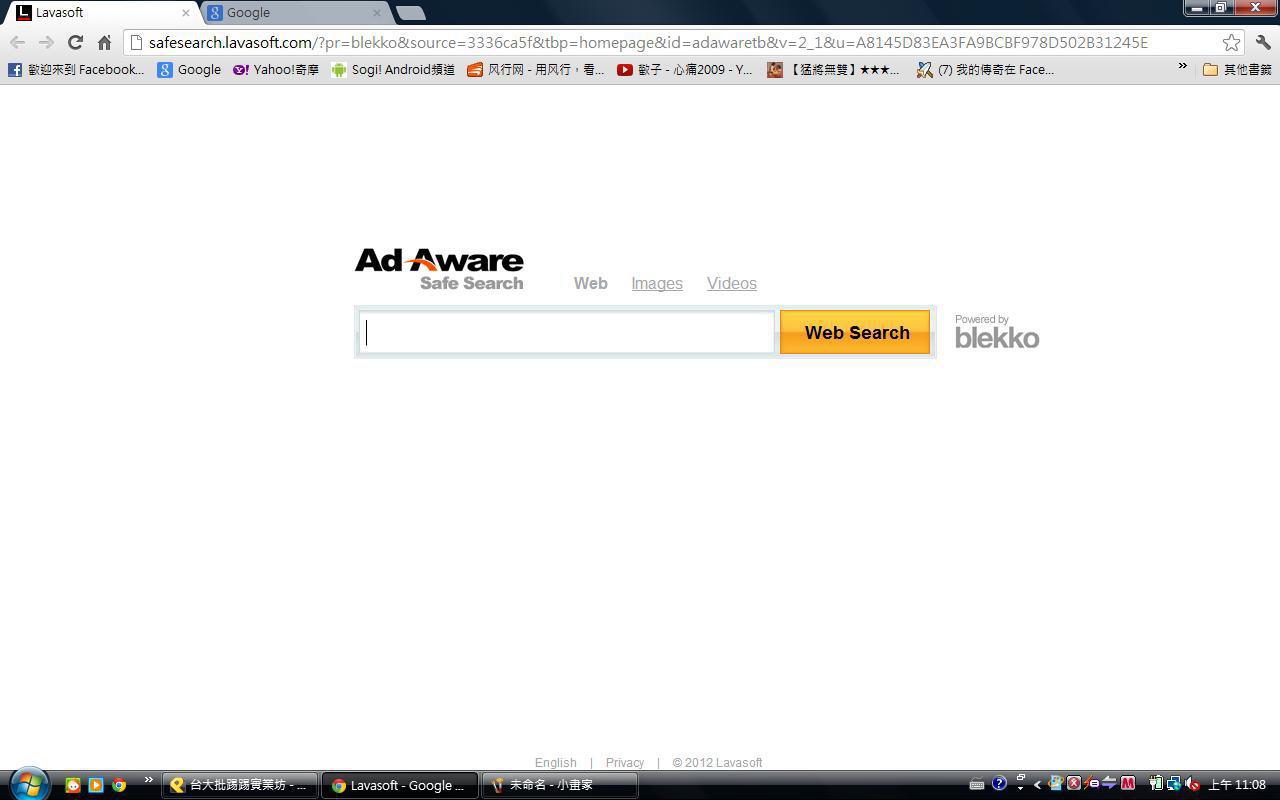This screenshot has height=800, width=1280.
Task: Switch to 台大批踢踢實業坊 taskbar window
Action: click(x=240, y=785)
